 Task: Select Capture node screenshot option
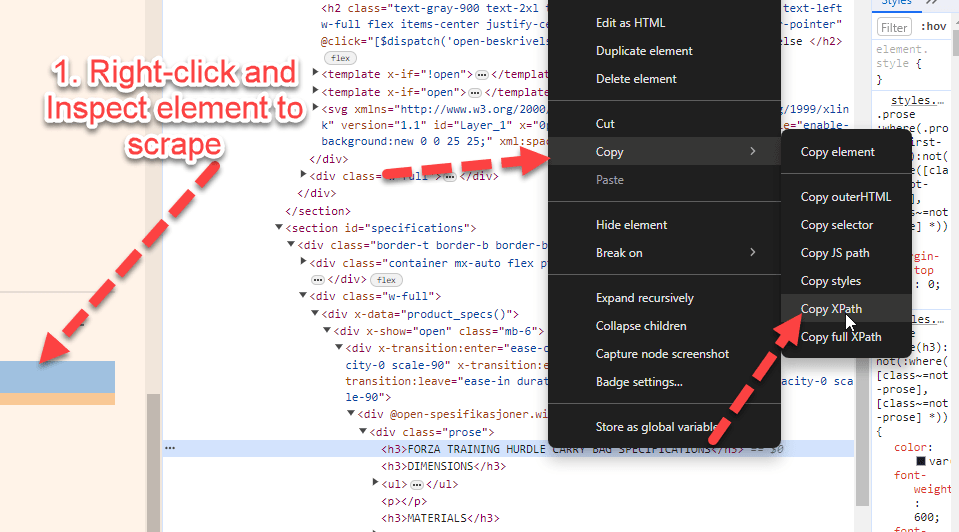click(662, 354)
